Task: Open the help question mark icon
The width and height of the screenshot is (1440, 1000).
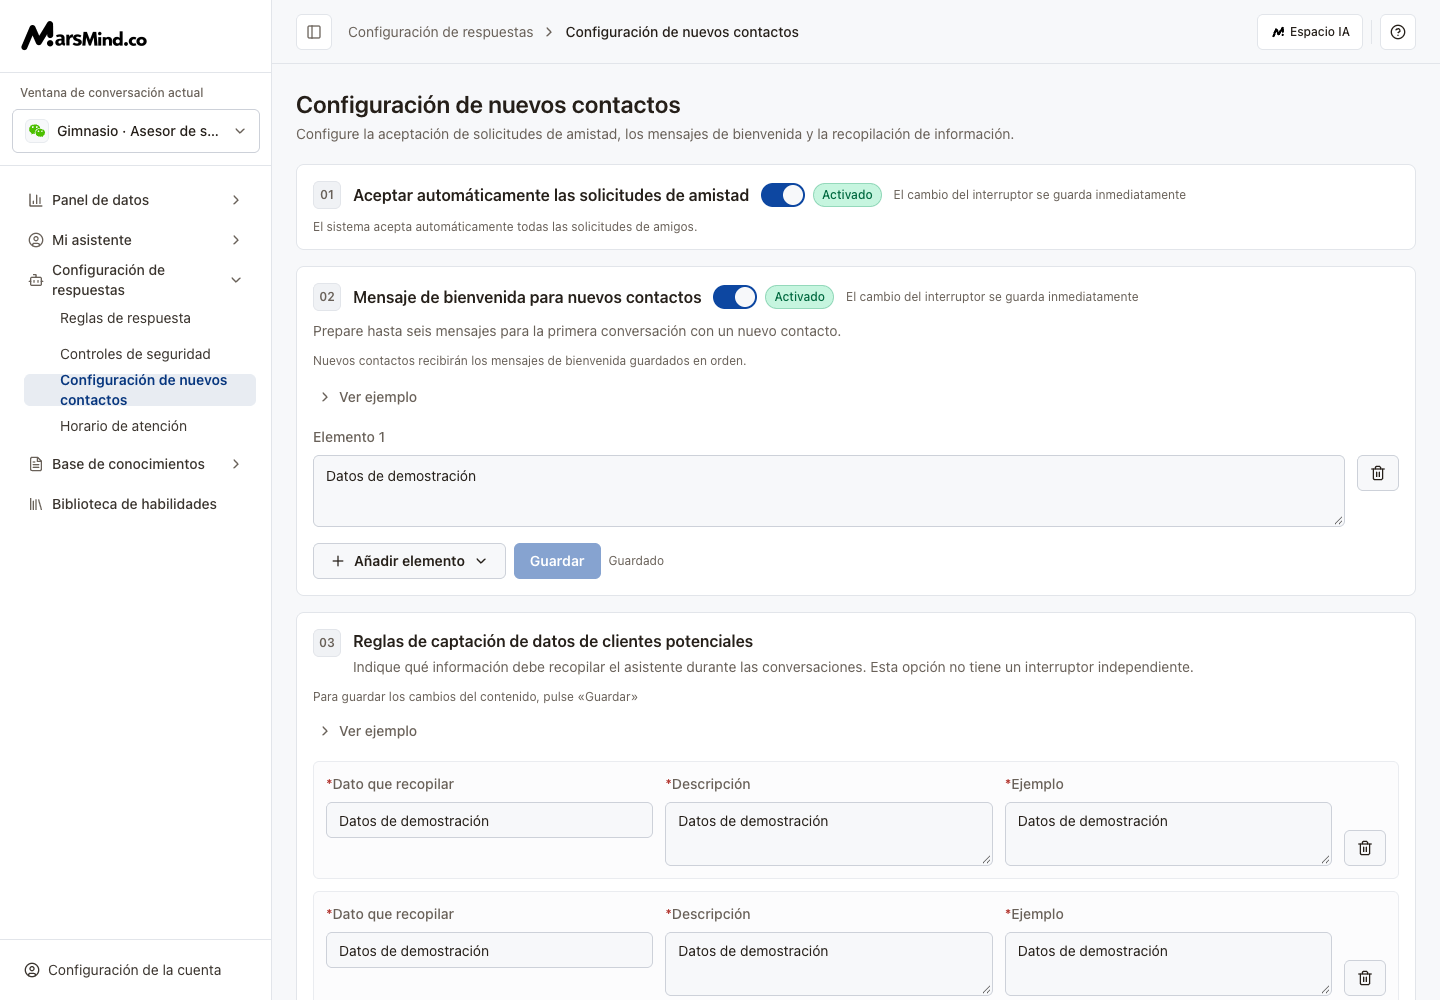Action: point(1398,32)
